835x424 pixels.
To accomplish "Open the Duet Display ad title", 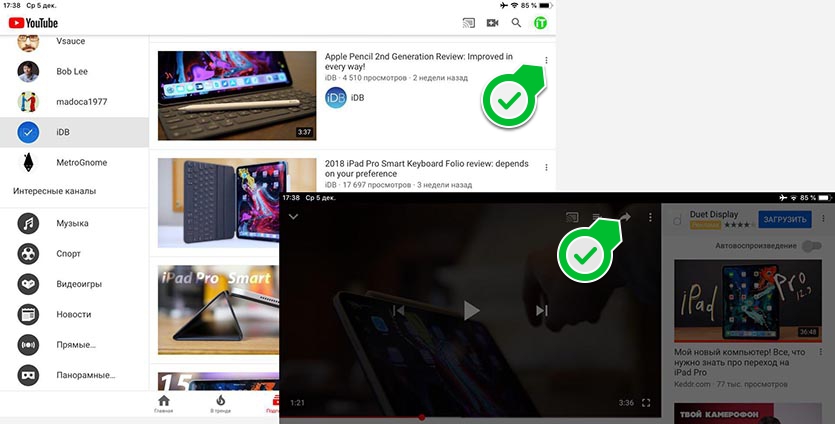I will (x=714, y=214).
